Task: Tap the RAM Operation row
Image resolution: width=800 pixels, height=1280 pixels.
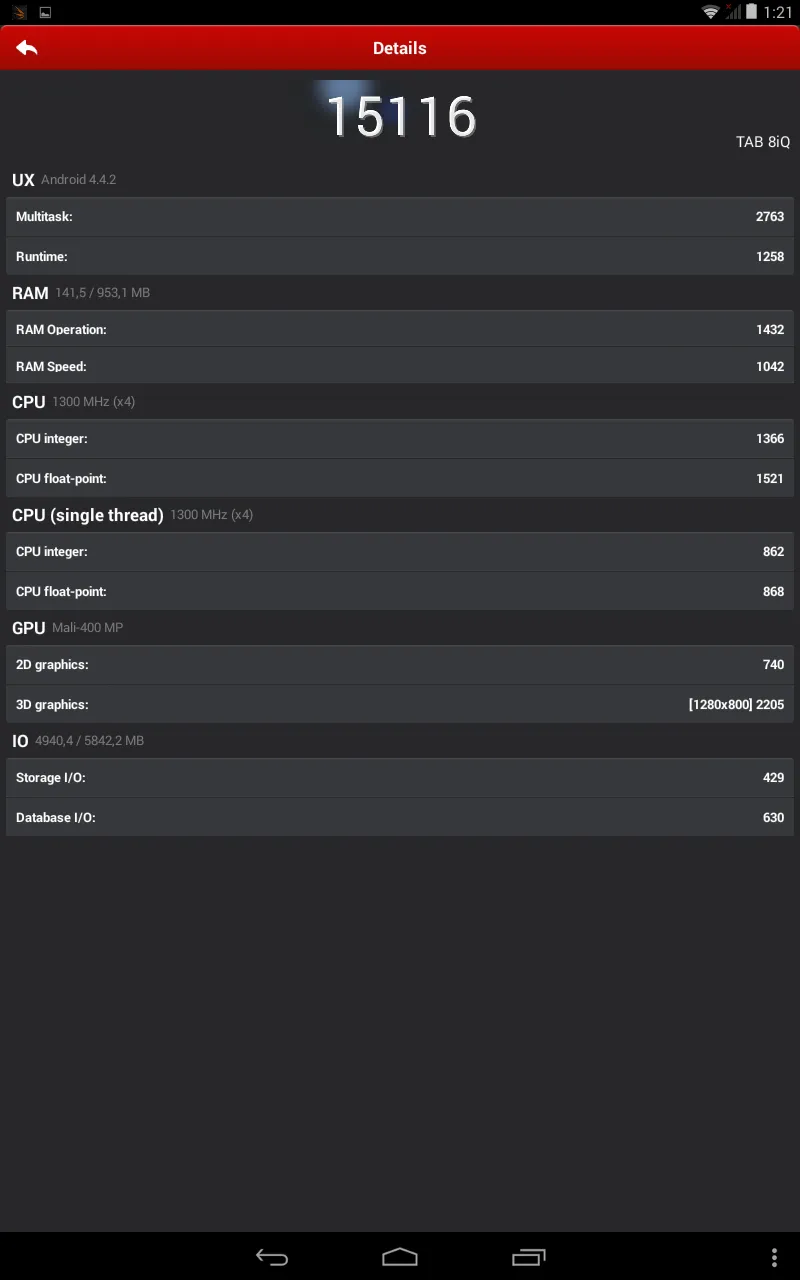Action: tap(400, 330)
